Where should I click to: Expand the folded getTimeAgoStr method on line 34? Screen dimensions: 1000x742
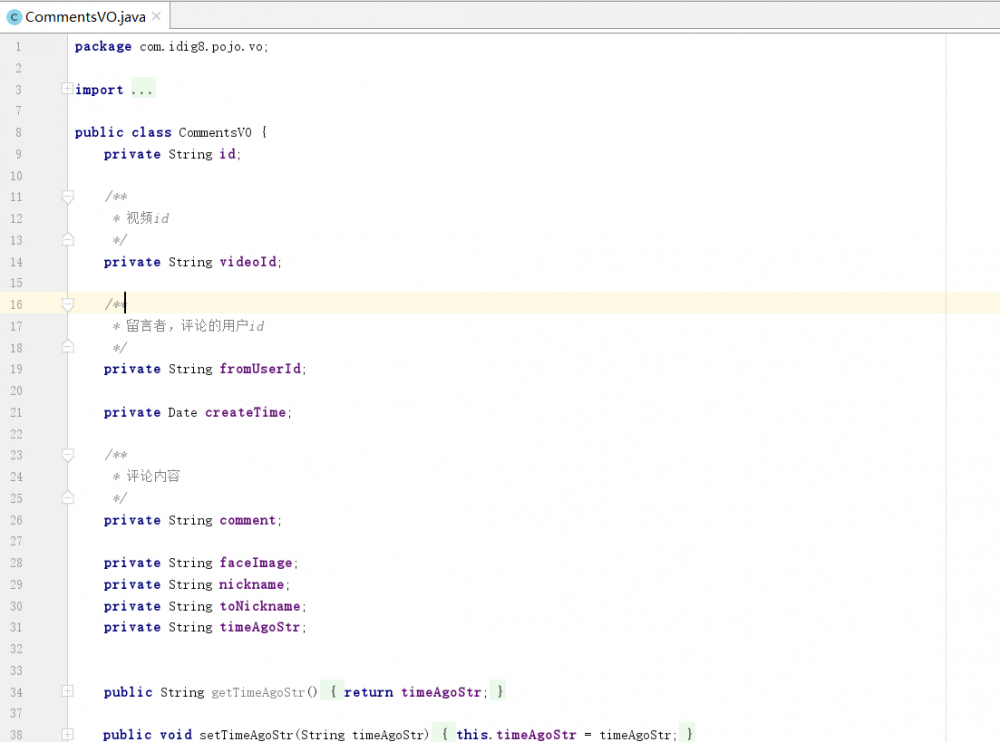(67, 691)
